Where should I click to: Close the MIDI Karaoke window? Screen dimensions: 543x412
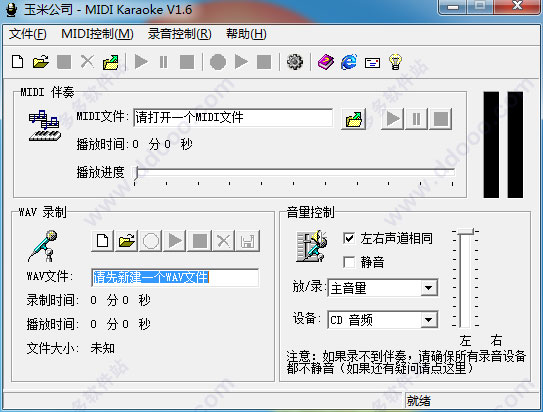click(x=517, y=6)
